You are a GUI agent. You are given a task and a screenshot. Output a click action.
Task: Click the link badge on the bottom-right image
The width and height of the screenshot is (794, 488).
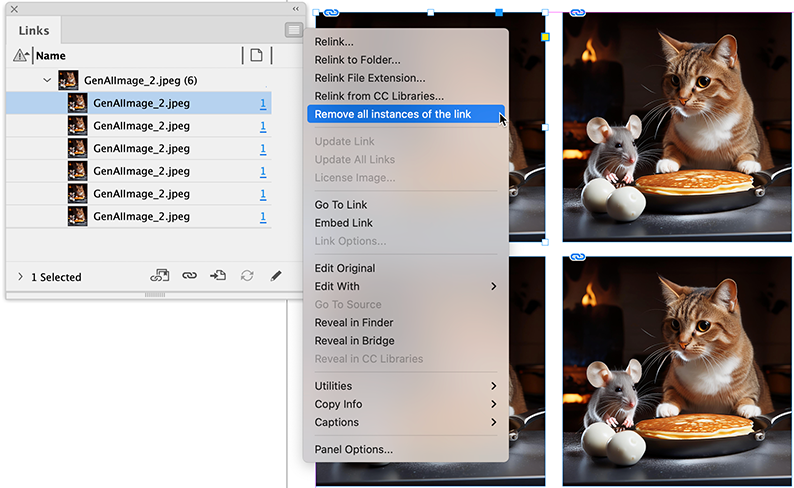(x=578, y=257)
